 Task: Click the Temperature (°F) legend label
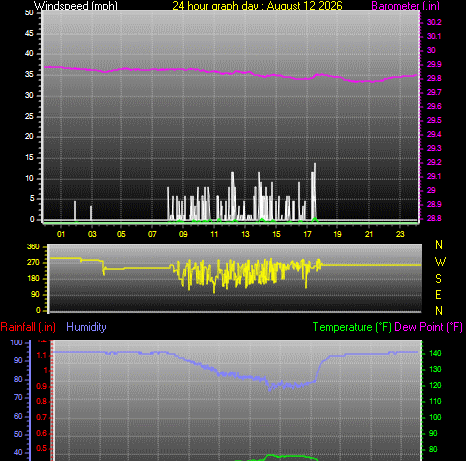(352, 327)
